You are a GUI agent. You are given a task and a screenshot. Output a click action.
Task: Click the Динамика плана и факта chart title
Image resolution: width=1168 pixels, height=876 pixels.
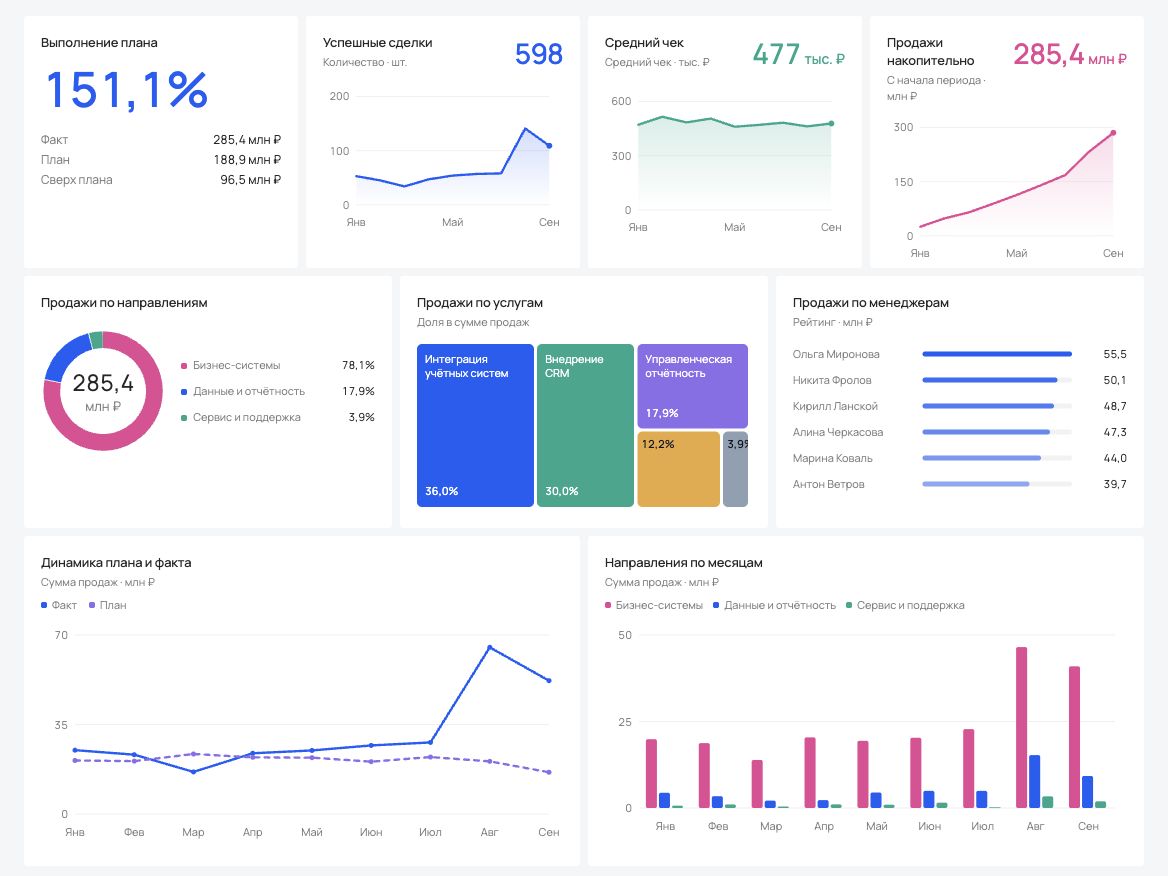point(116,562)
